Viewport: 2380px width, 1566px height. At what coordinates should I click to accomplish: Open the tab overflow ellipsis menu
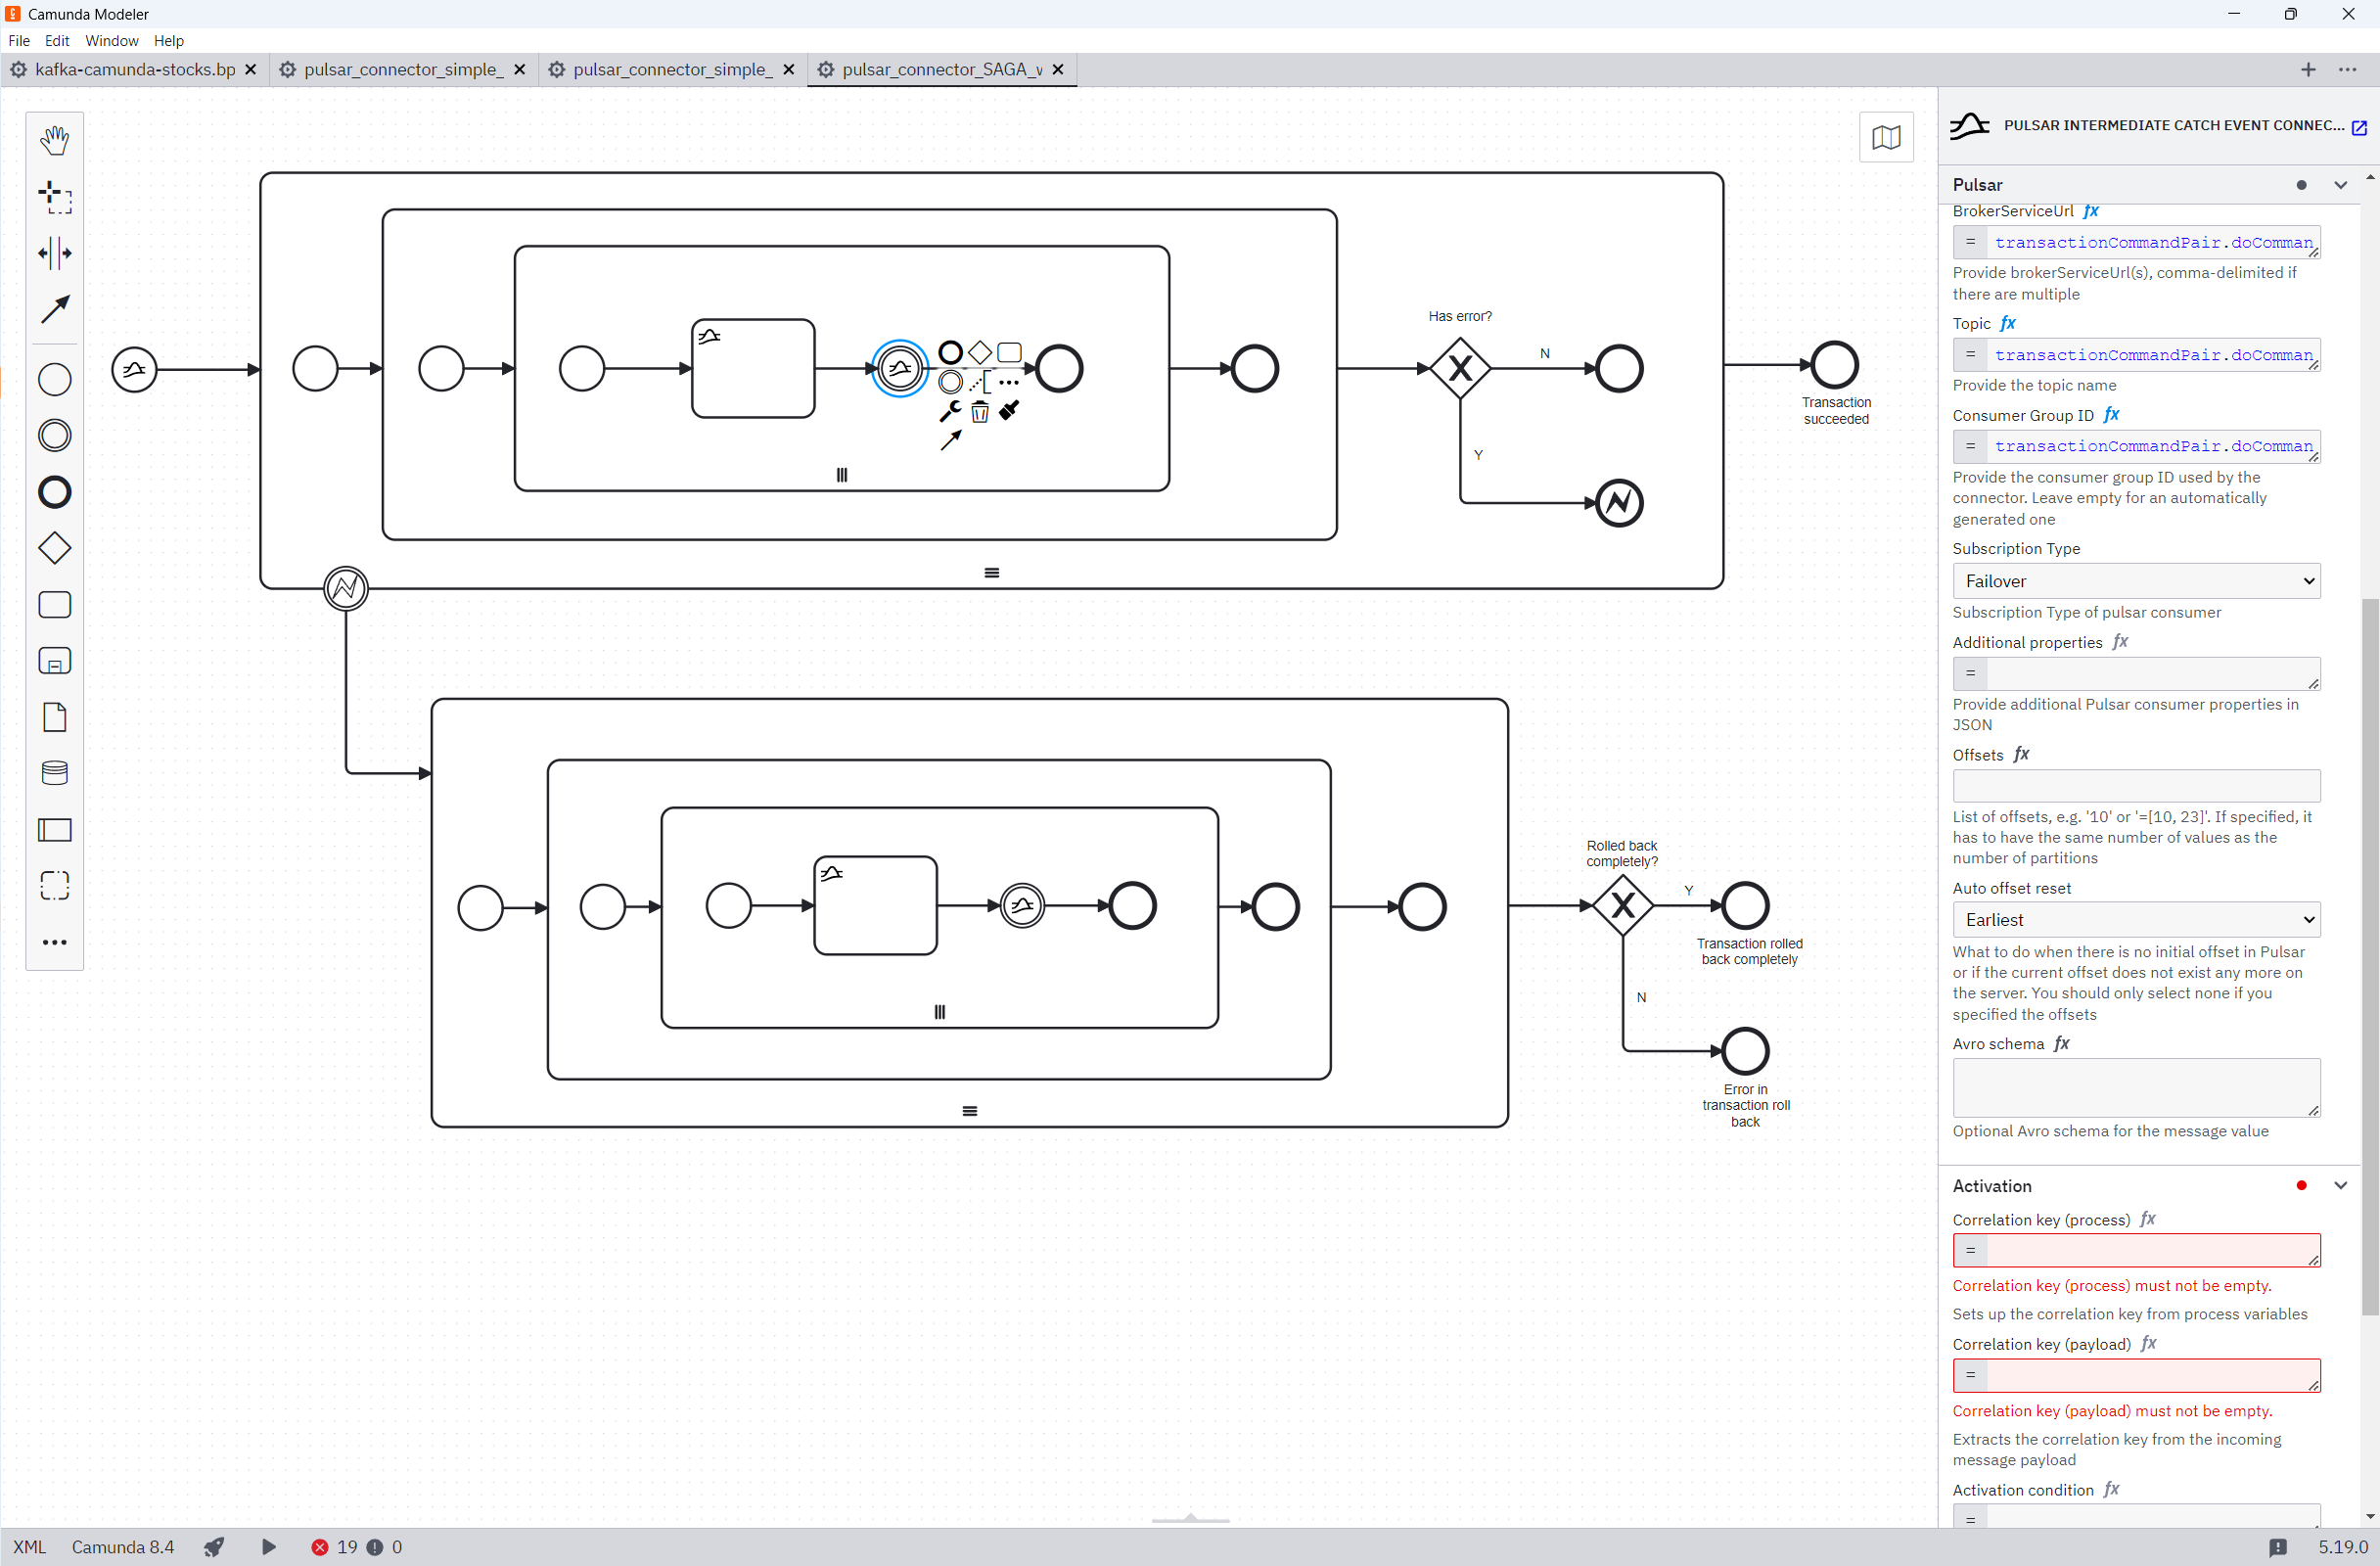pos(2348,69)
